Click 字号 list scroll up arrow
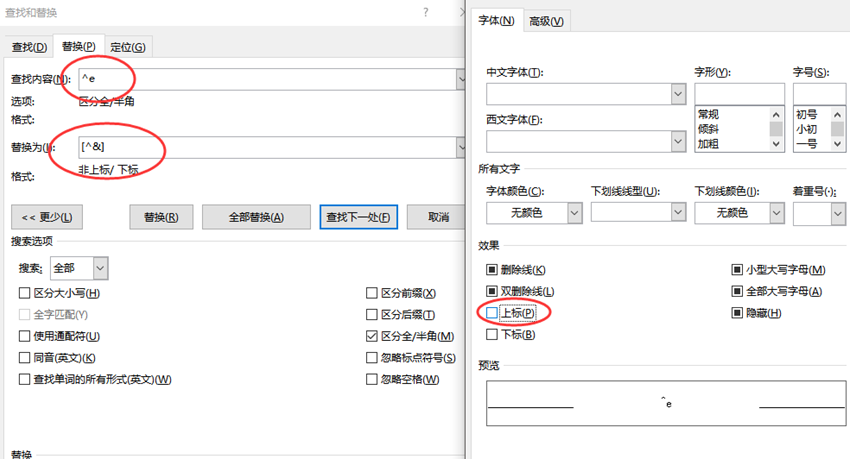The image size is (850, 459). tap(838, 114)
